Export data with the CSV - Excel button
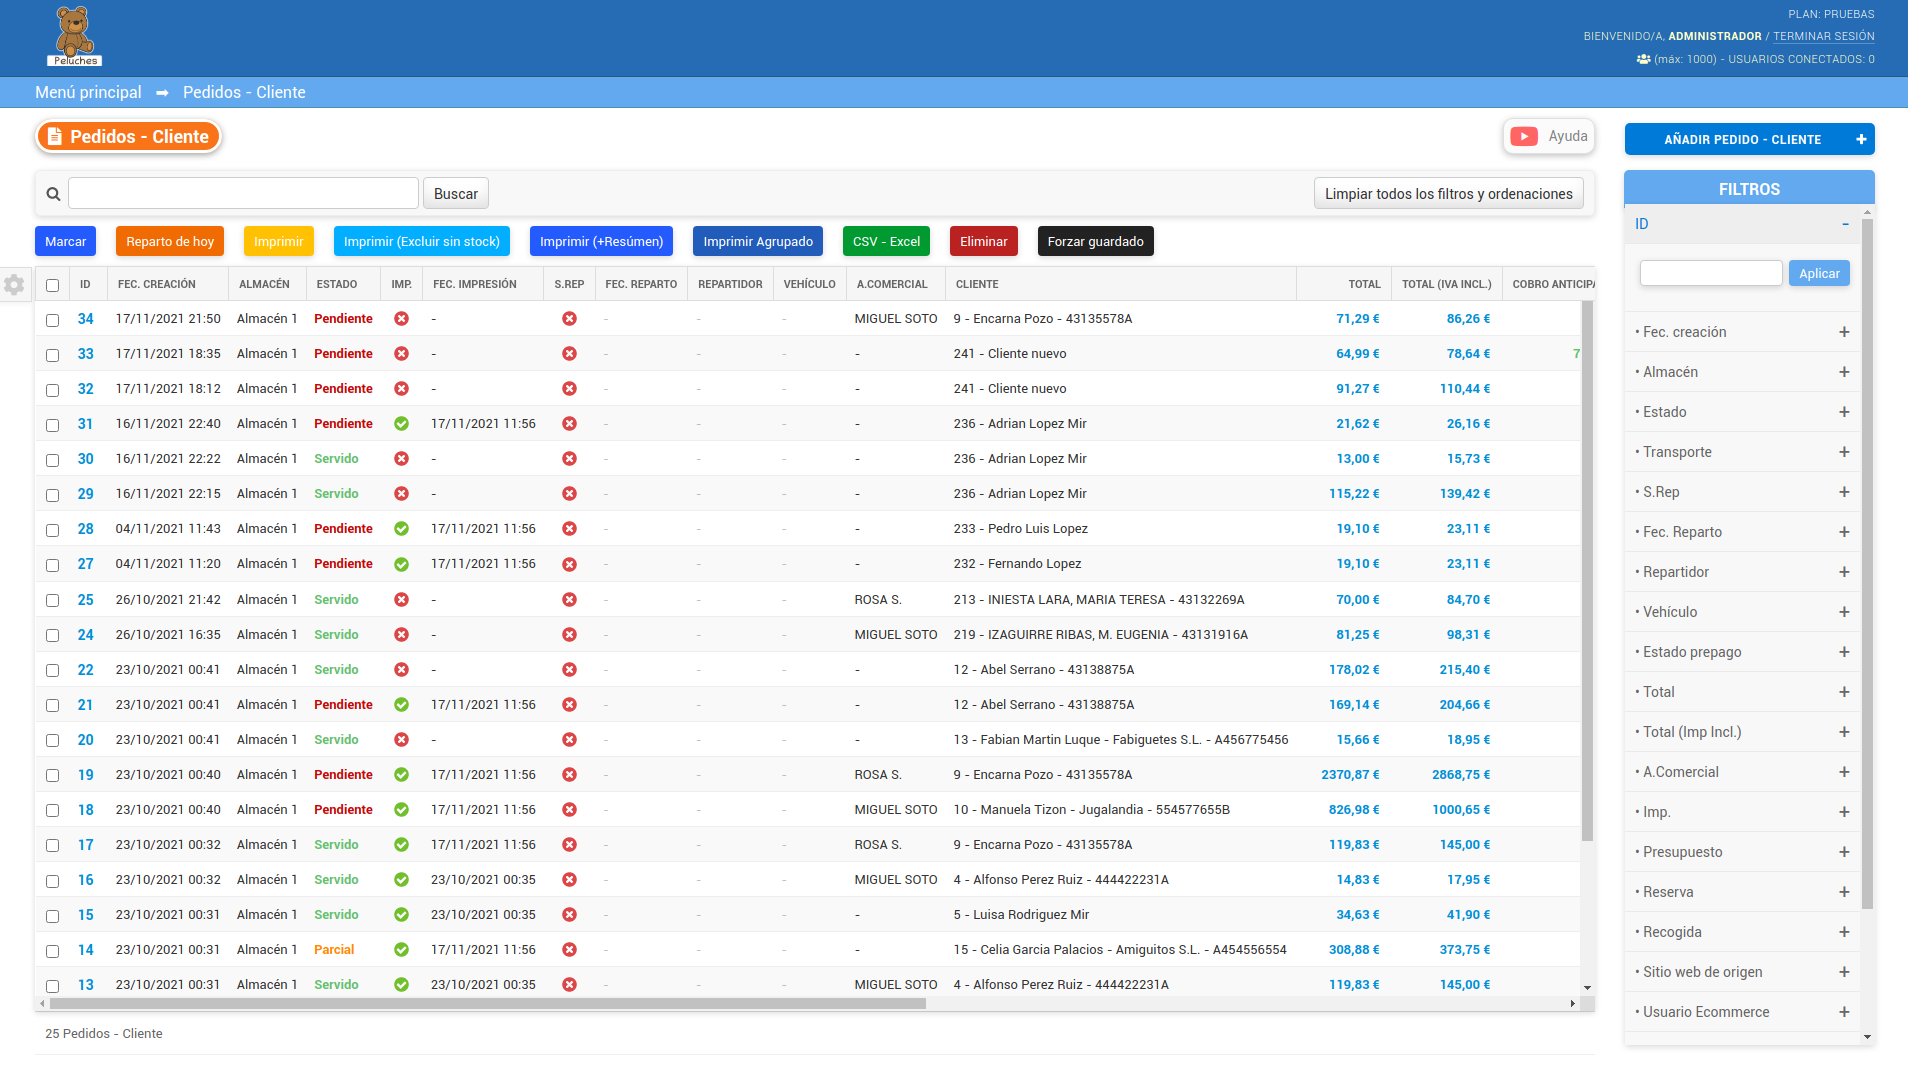The height and width of the screenshot is (1070, 1908). (886, 241)
